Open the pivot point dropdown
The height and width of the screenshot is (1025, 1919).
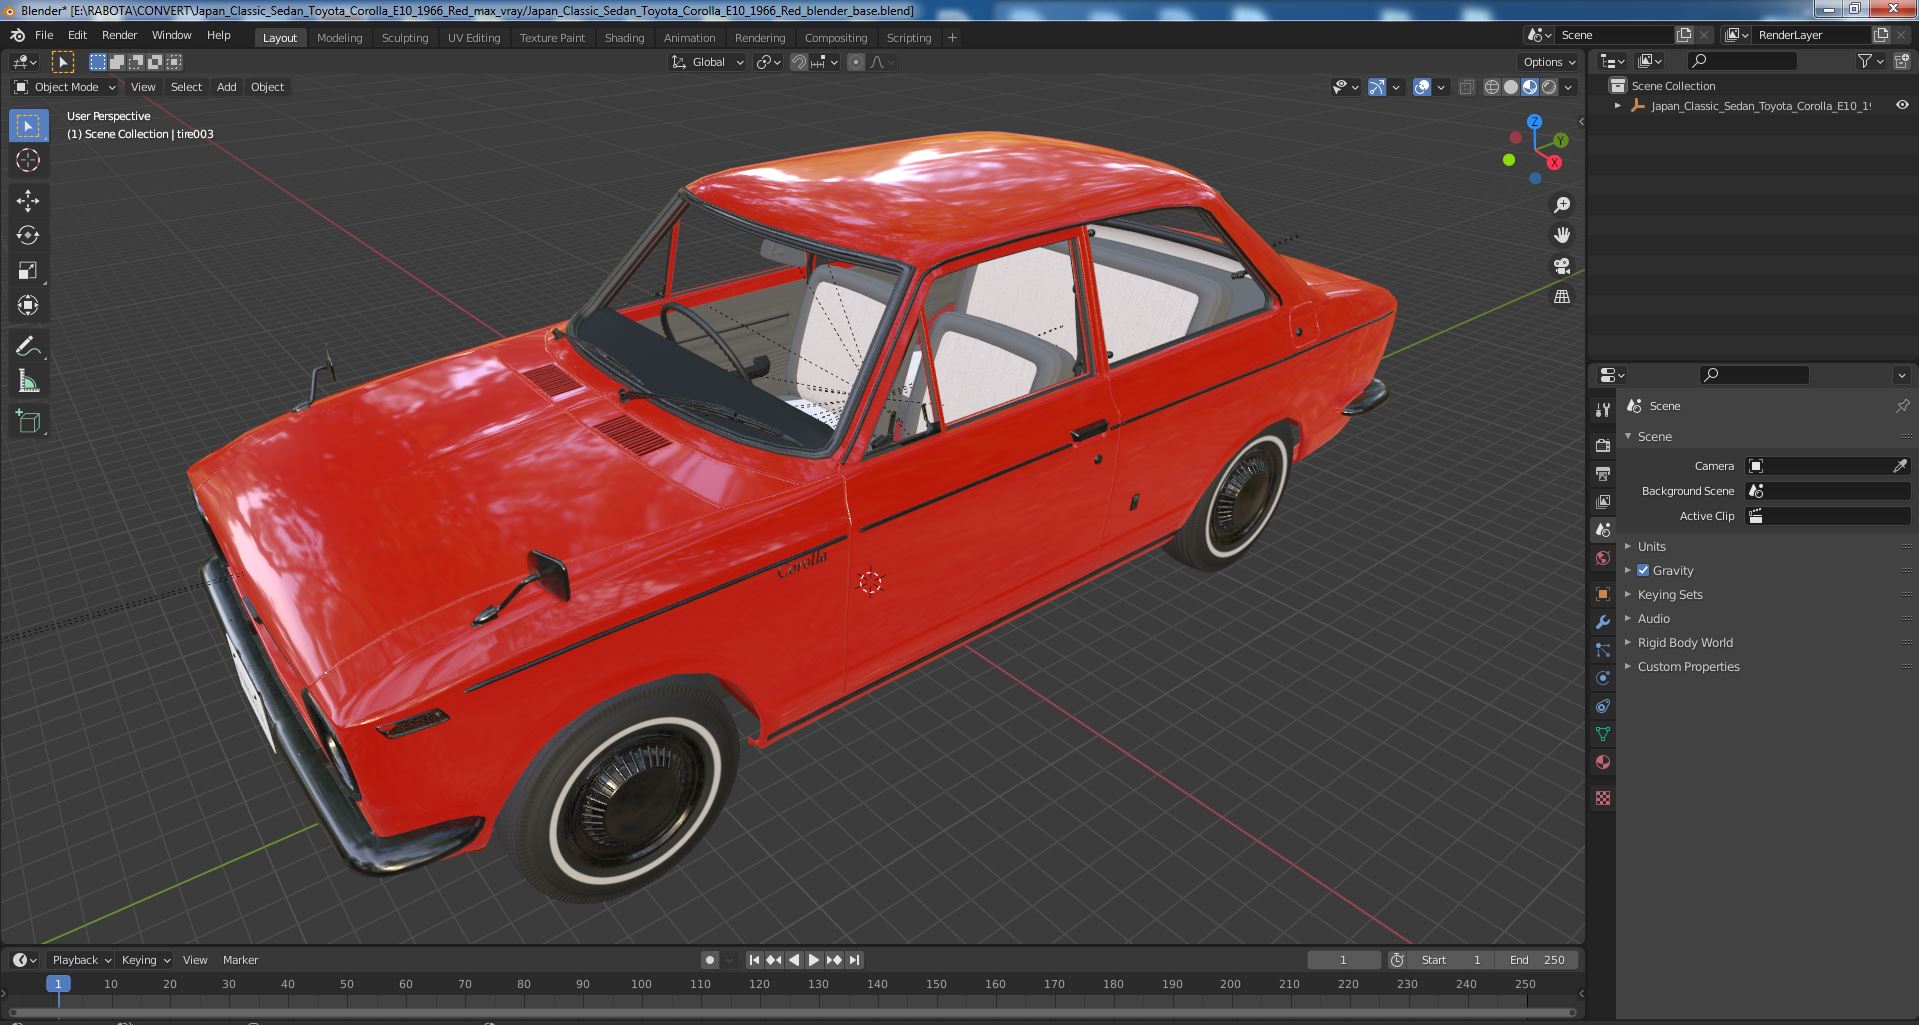coord(768,62)
